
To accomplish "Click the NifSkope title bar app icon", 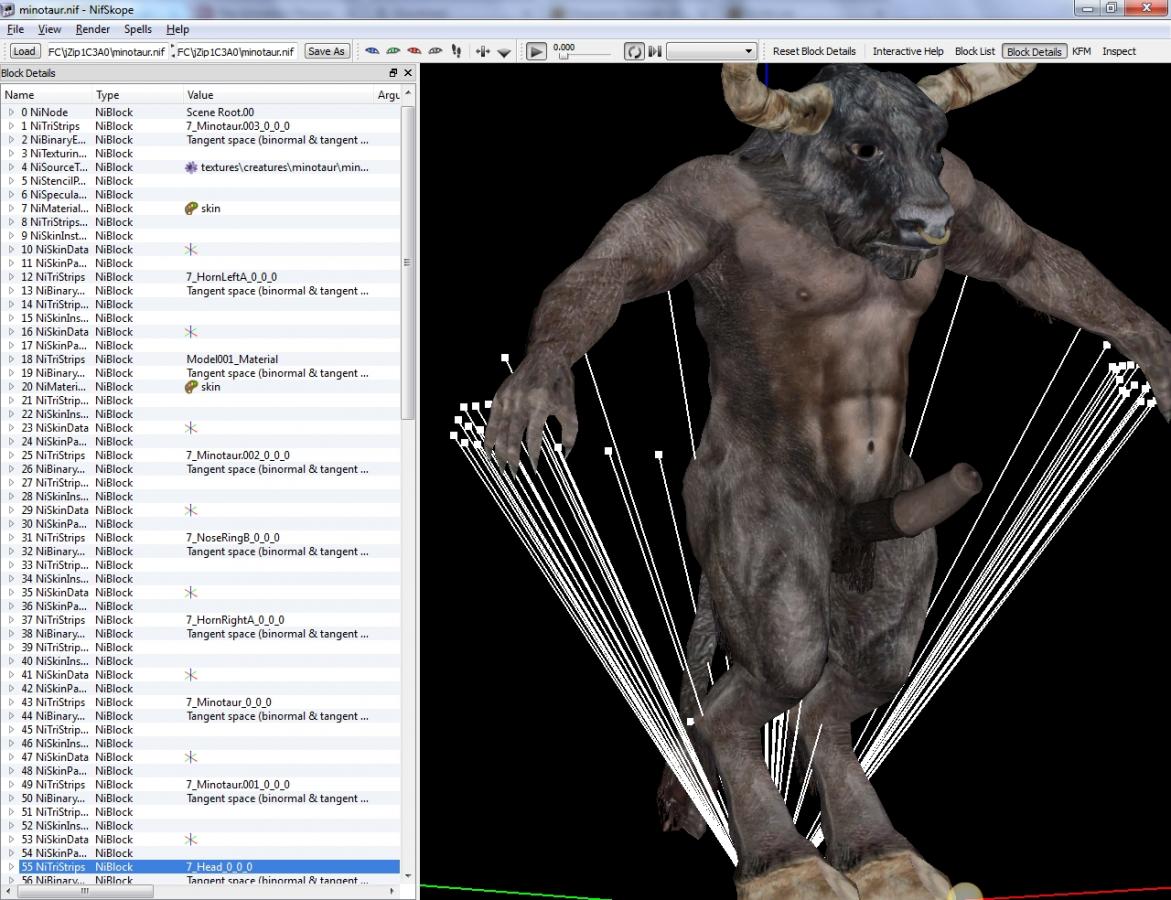I will tap(7, 10).
